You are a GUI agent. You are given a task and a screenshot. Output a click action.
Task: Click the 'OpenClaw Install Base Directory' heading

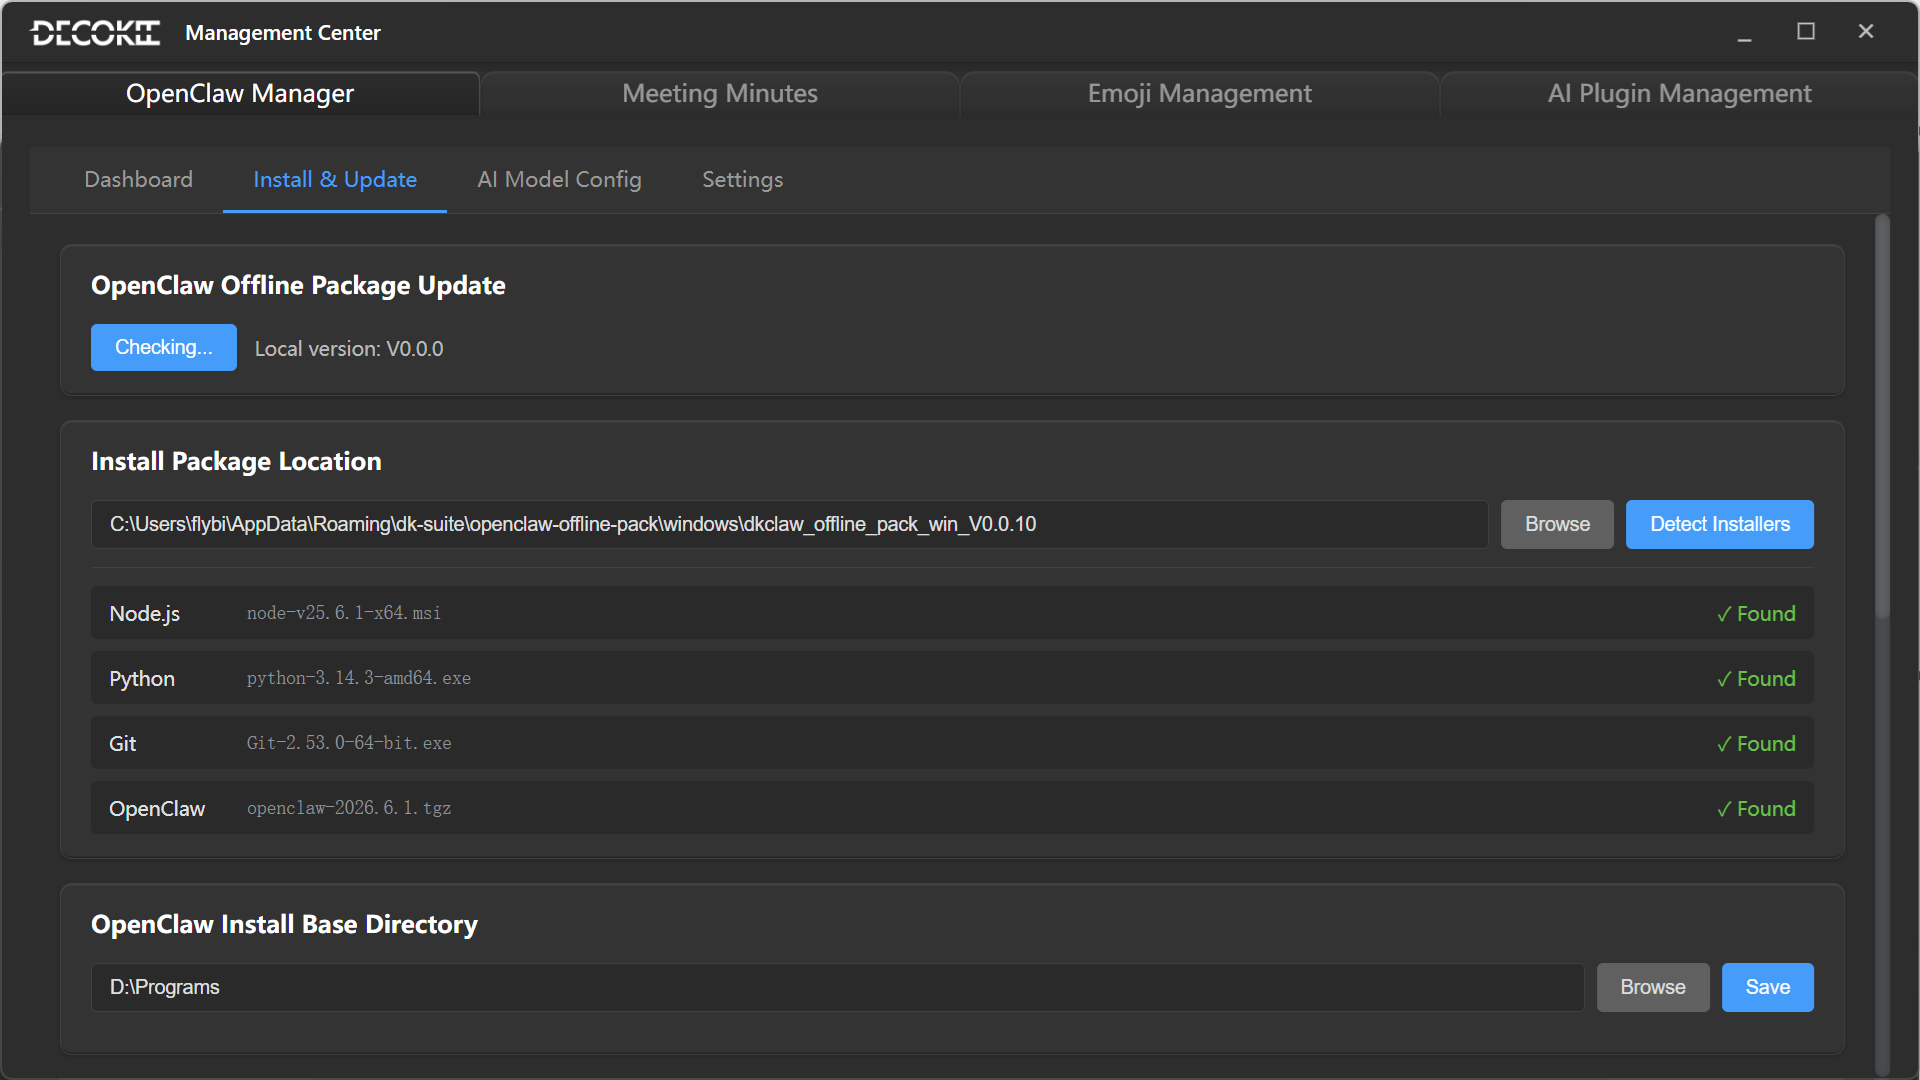pyautogui.click(x=284, y=924)
